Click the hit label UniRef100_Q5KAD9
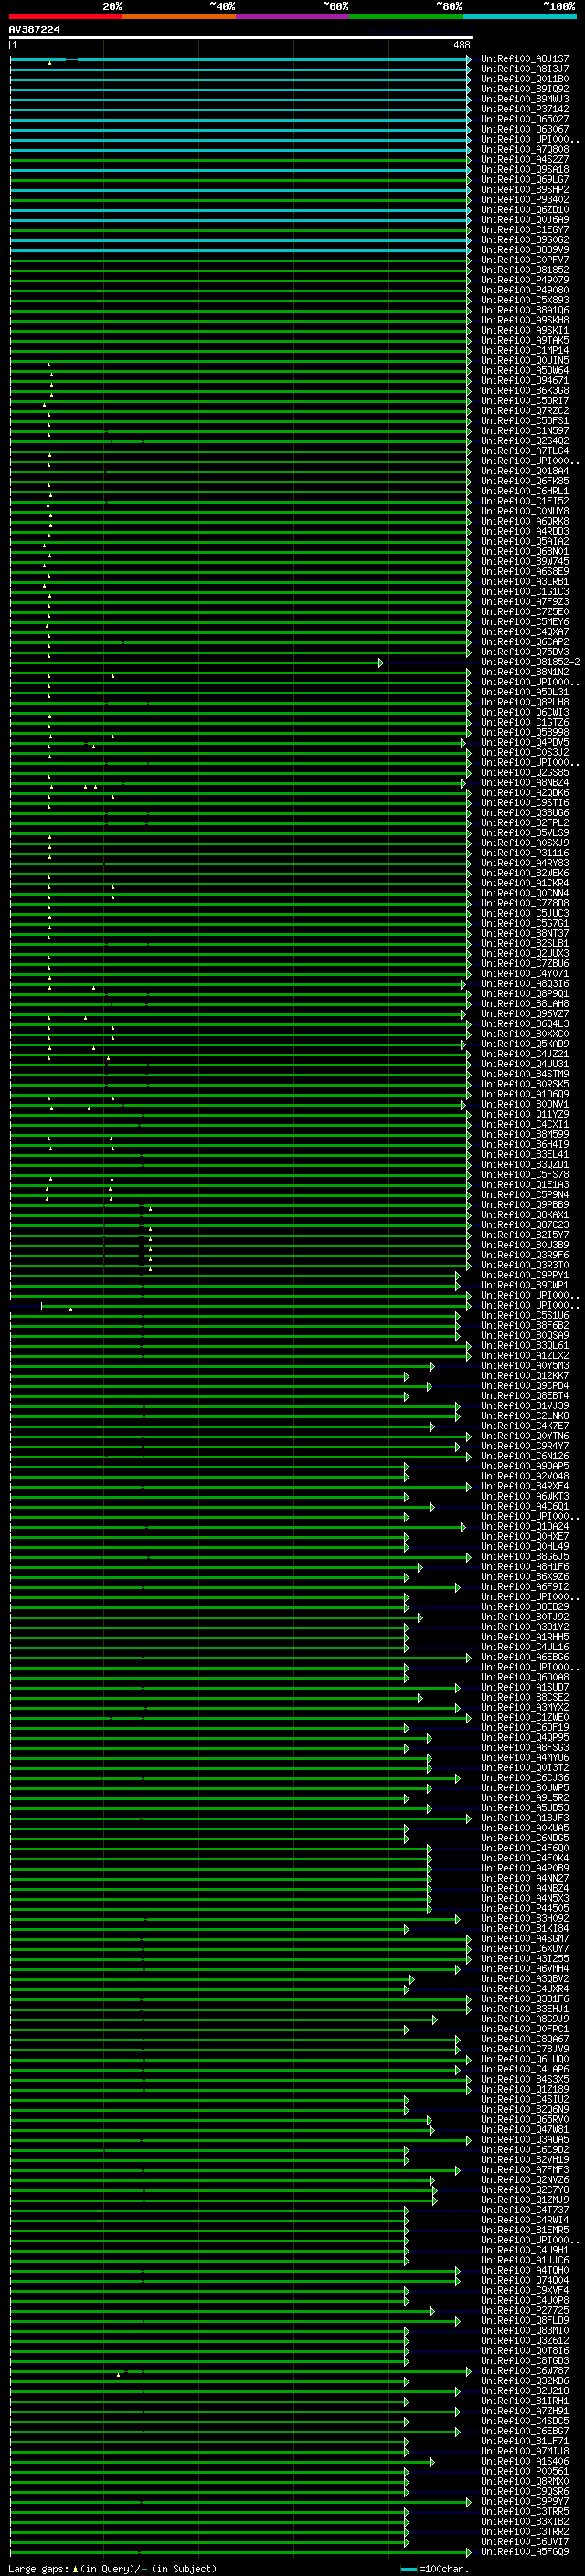Image resolution: width=585 pixels, height=2576 pixels. tap(525, 1044)
